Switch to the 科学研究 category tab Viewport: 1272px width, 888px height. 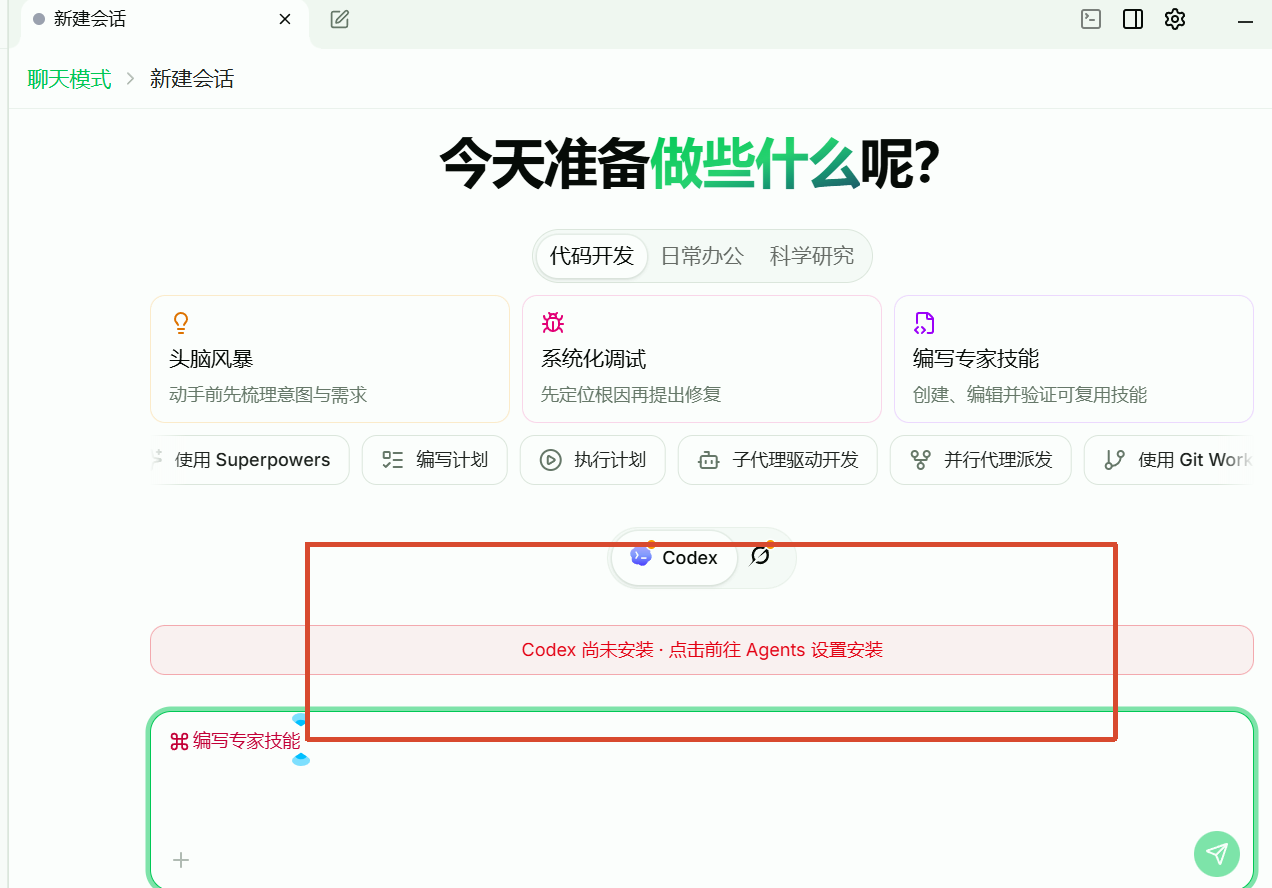(812, 256)
